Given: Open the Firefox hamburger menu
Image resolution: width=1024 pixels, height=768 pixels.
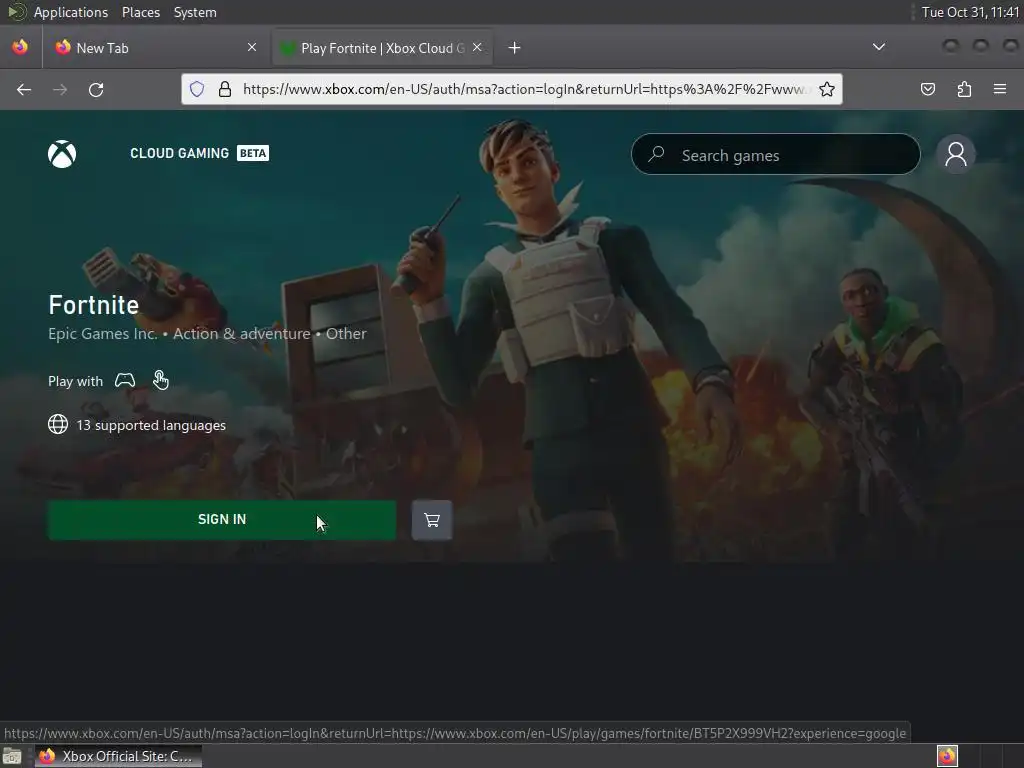Looking at the screenshot, I should tap(1000, 89).
